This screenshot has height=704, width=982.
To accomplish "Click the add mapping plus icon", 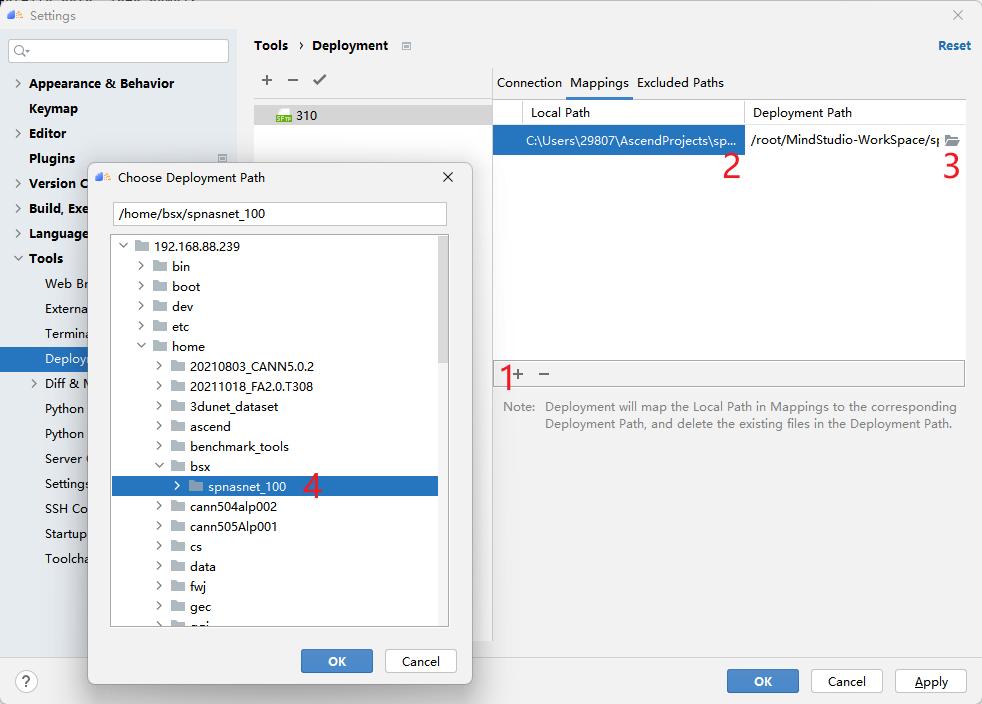I will [x=518, y=374].
